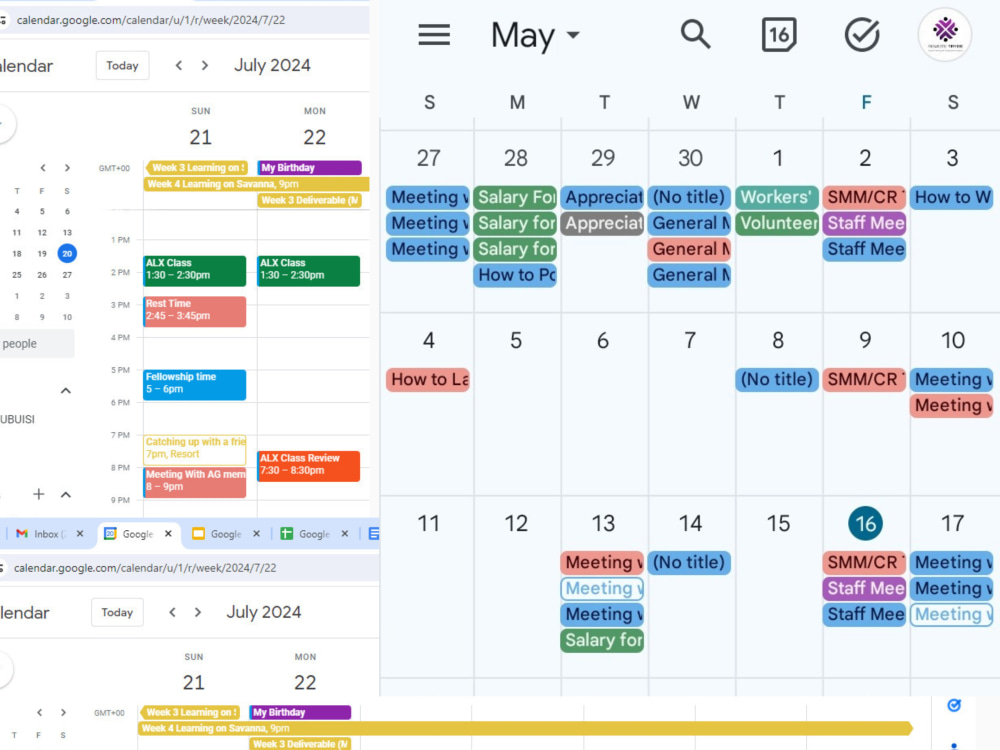
Task: Go to previous week in lower desktop calendar
Action: coord(172,612)
